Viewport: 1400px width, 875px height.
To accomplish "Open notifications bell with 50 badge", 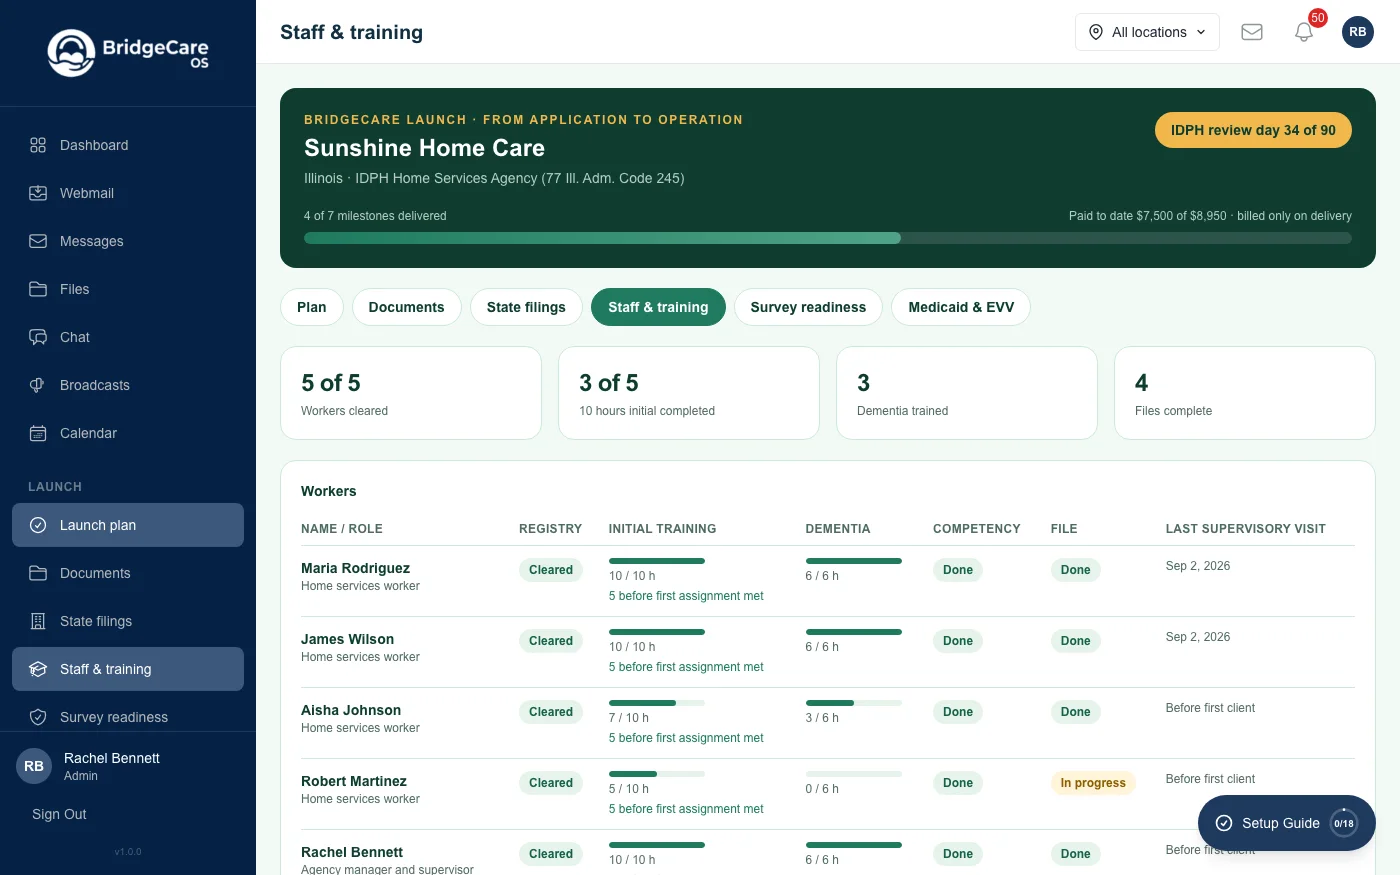I will coord(1304,32).
